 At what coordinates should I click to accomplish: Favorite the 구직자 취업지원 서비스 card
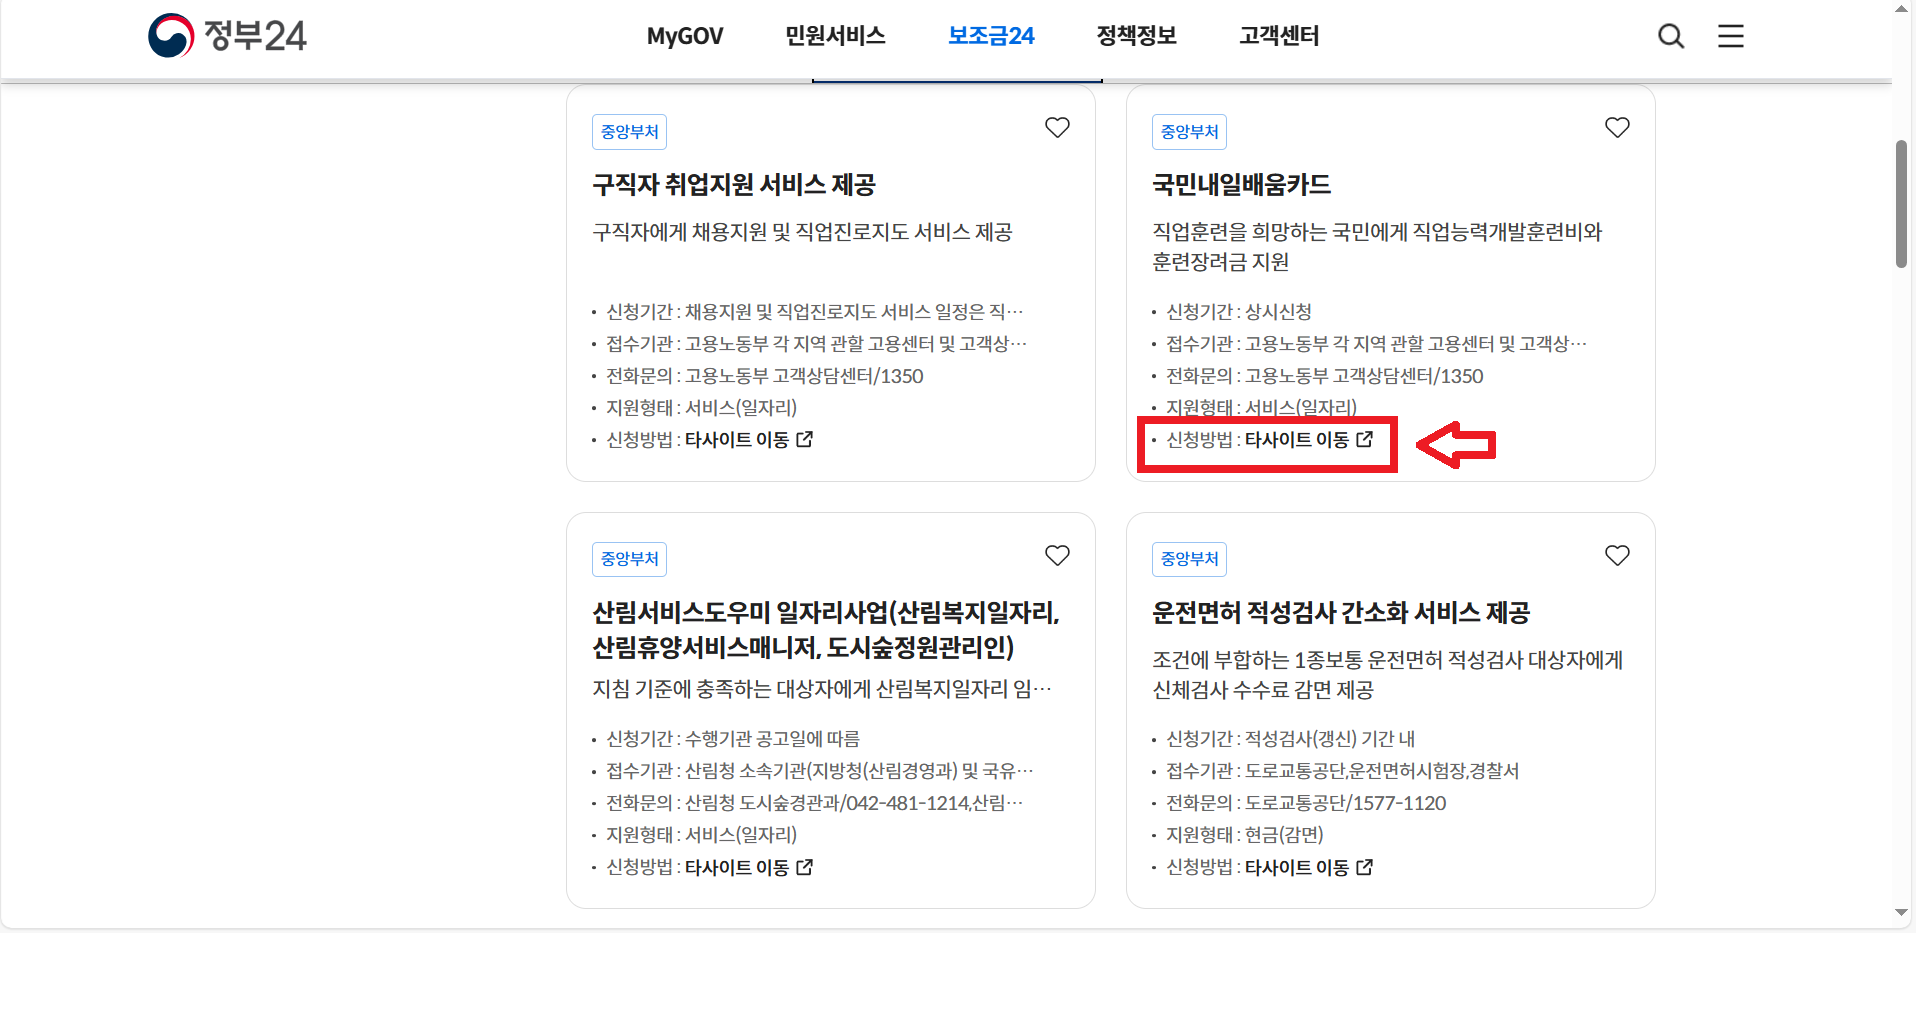(1057, 127)
